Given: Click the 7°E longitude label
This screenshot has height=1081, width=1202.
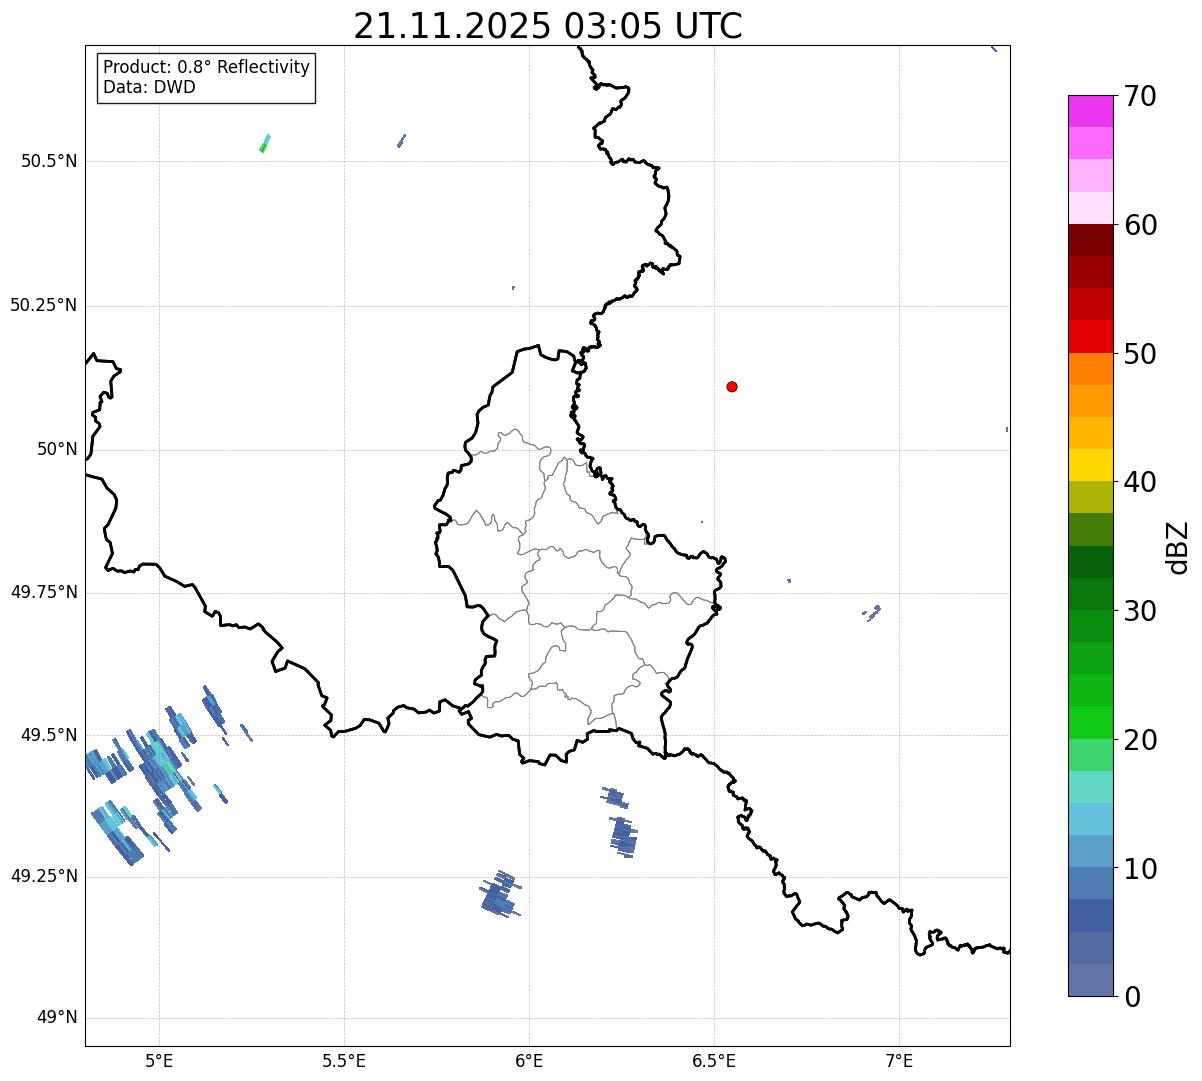Looking at the screenshot, I should point(899,1060).
